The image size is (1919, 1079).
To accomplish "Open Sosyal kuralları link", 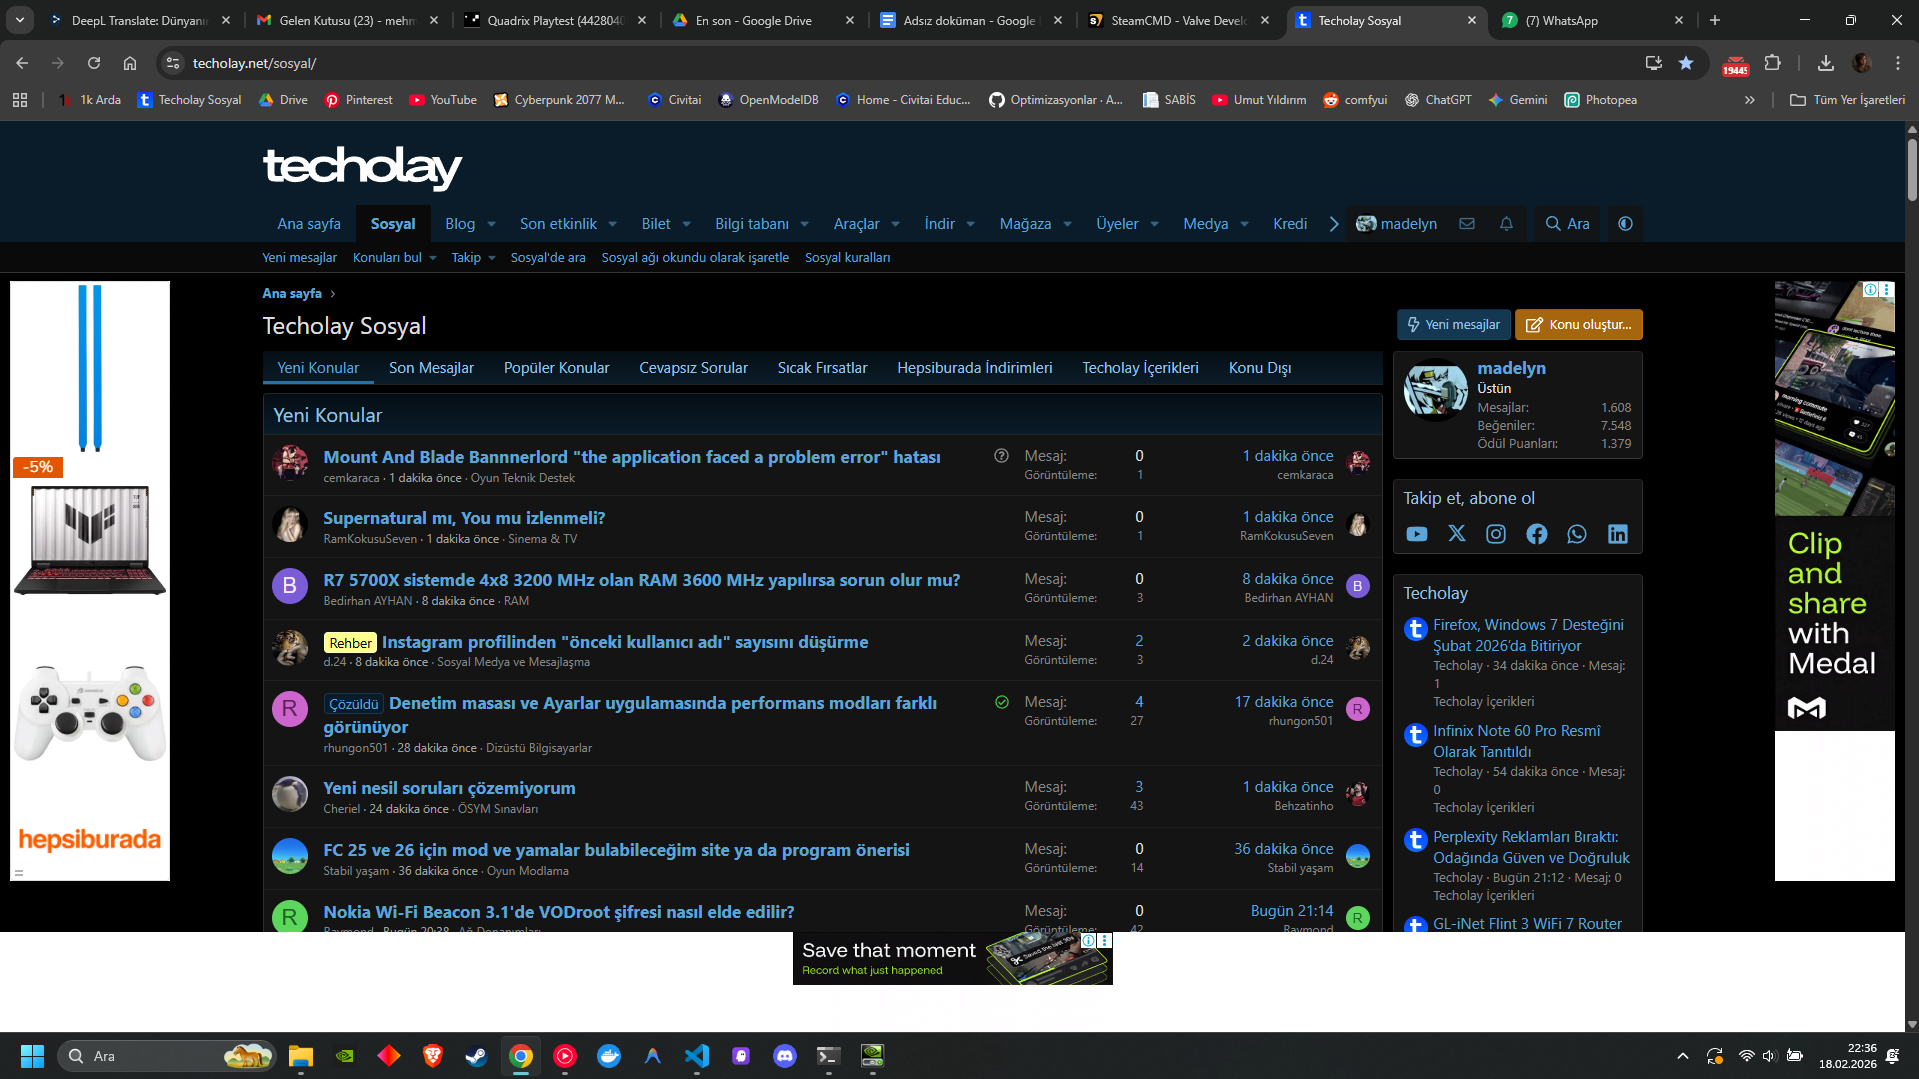I will click(847, 258).
